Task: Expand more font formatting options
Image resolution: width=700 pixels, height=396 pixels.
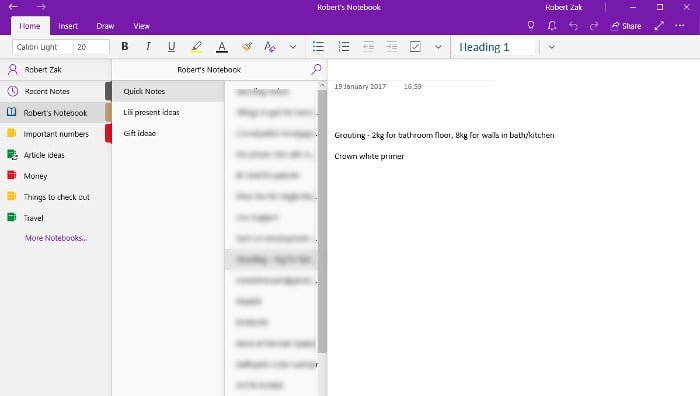Action: [x=293, y=47]
